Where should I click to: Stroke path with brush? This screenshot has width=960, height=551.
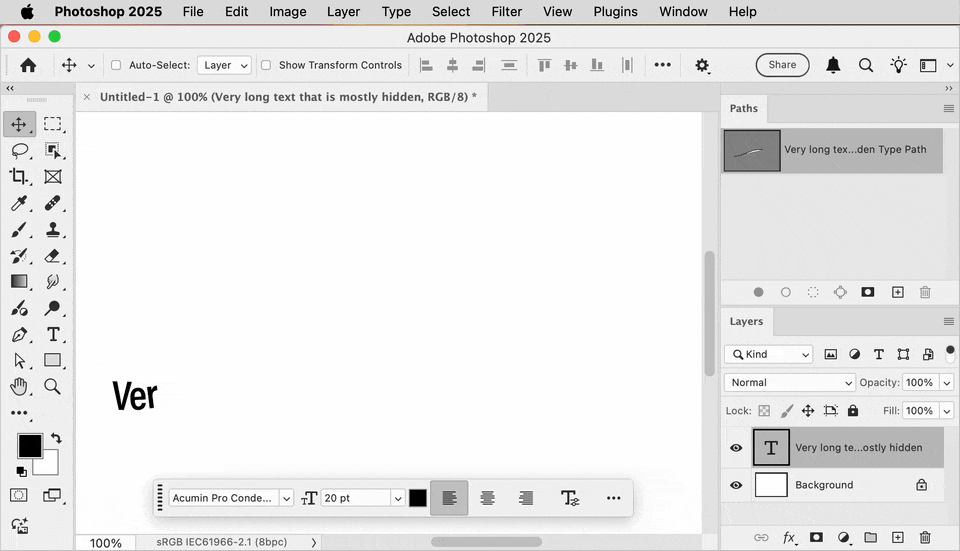coord(786,293)
